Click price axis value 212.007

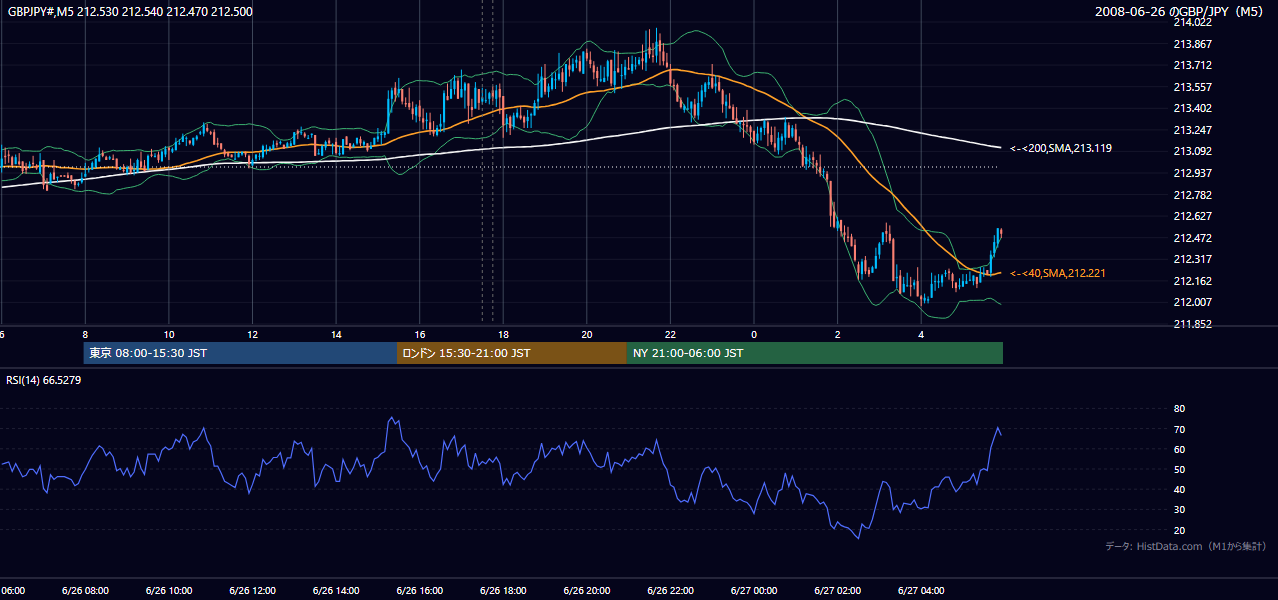[1191, 302]
